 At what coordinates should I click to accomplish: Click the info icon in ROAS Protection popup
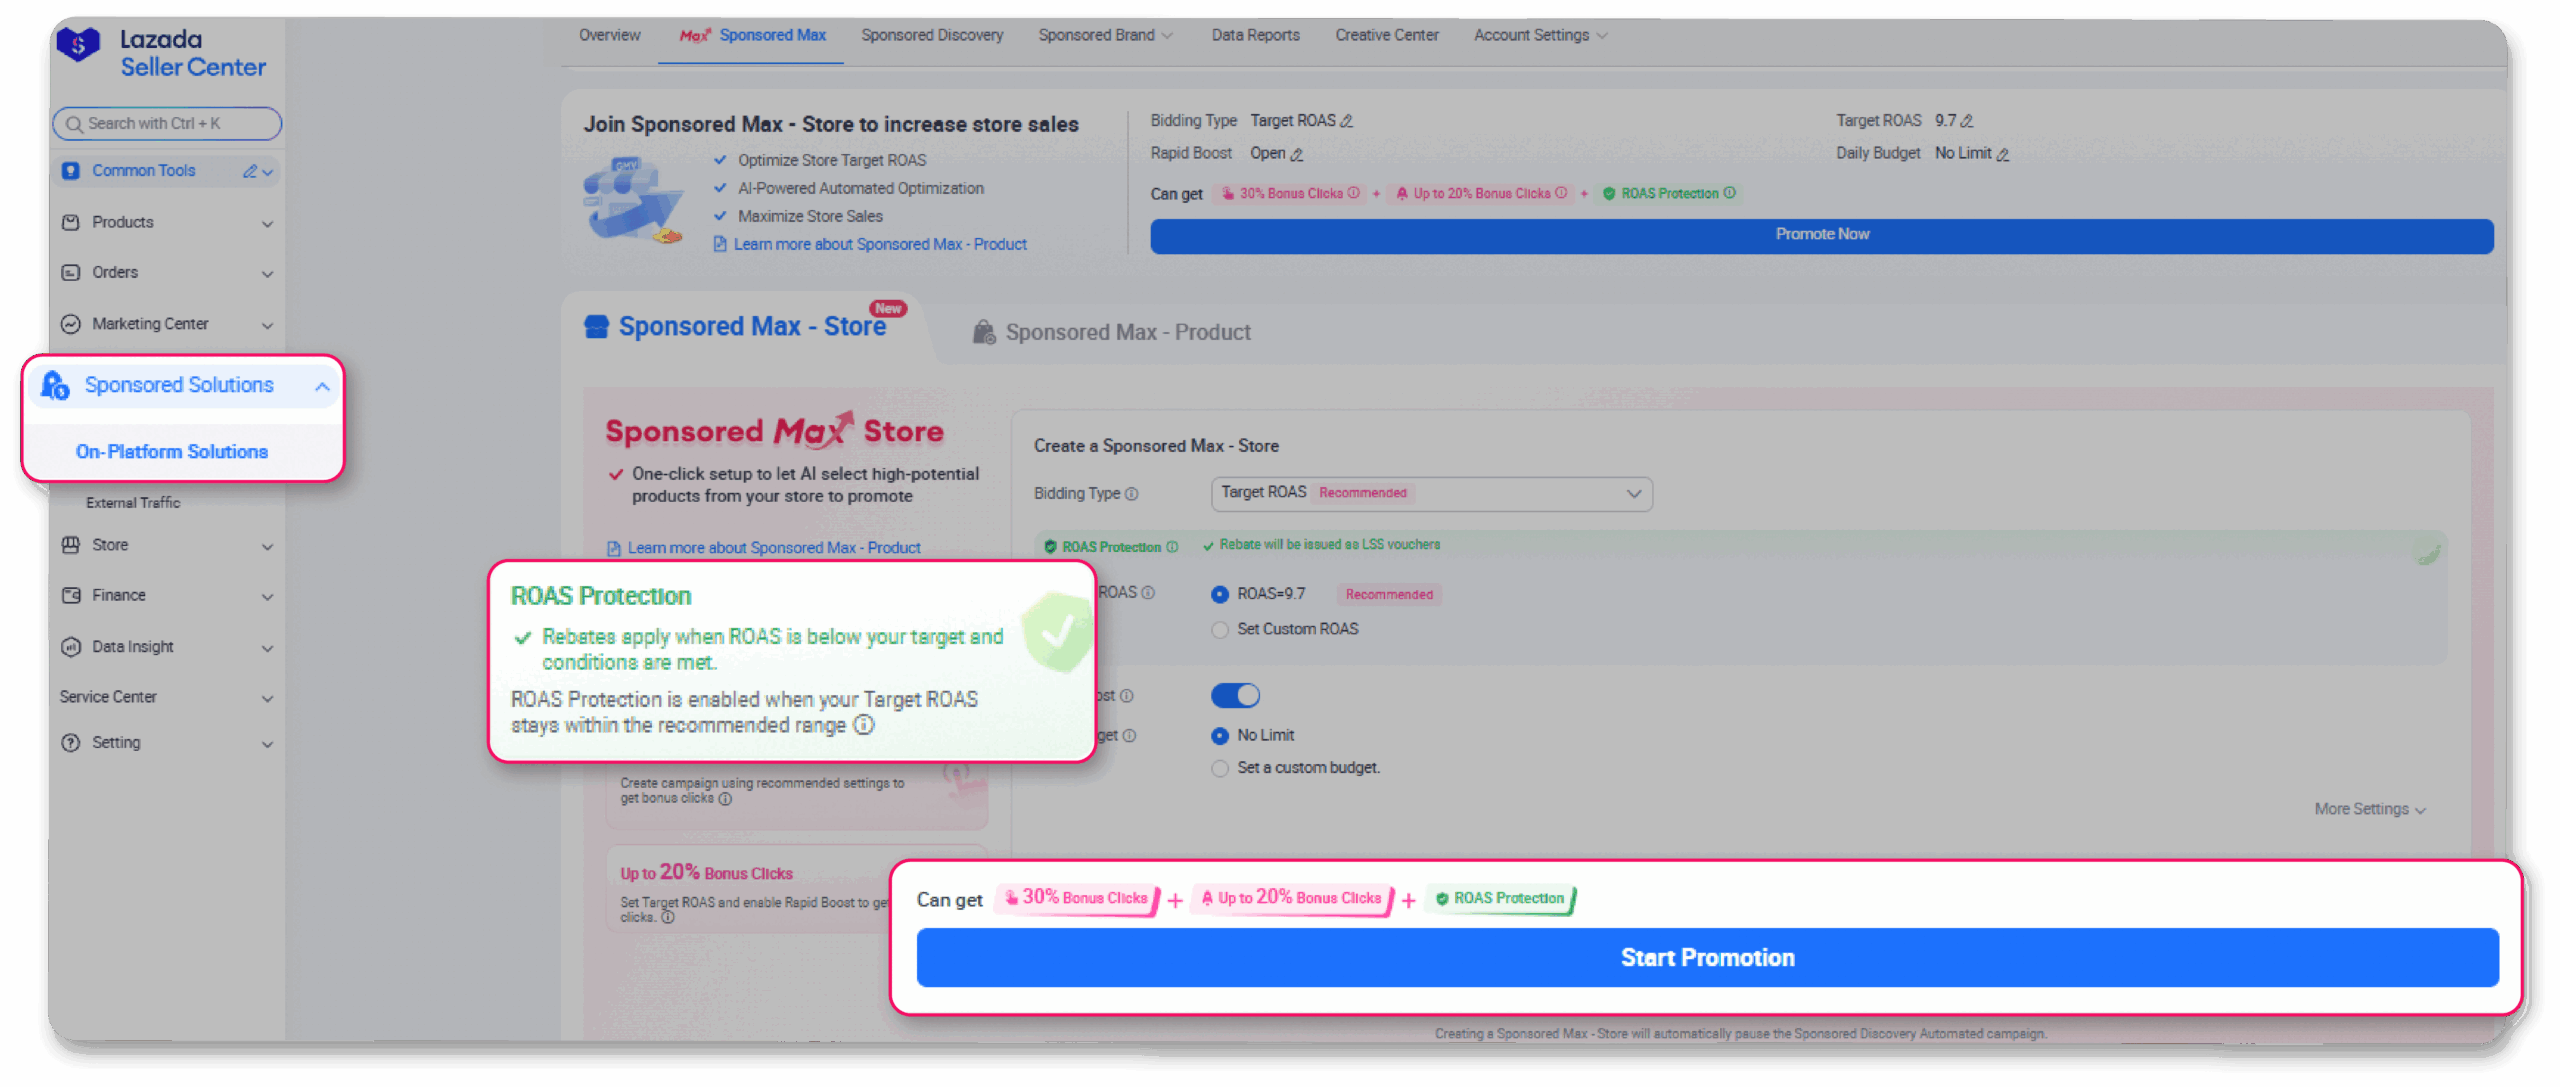point(864,725)
